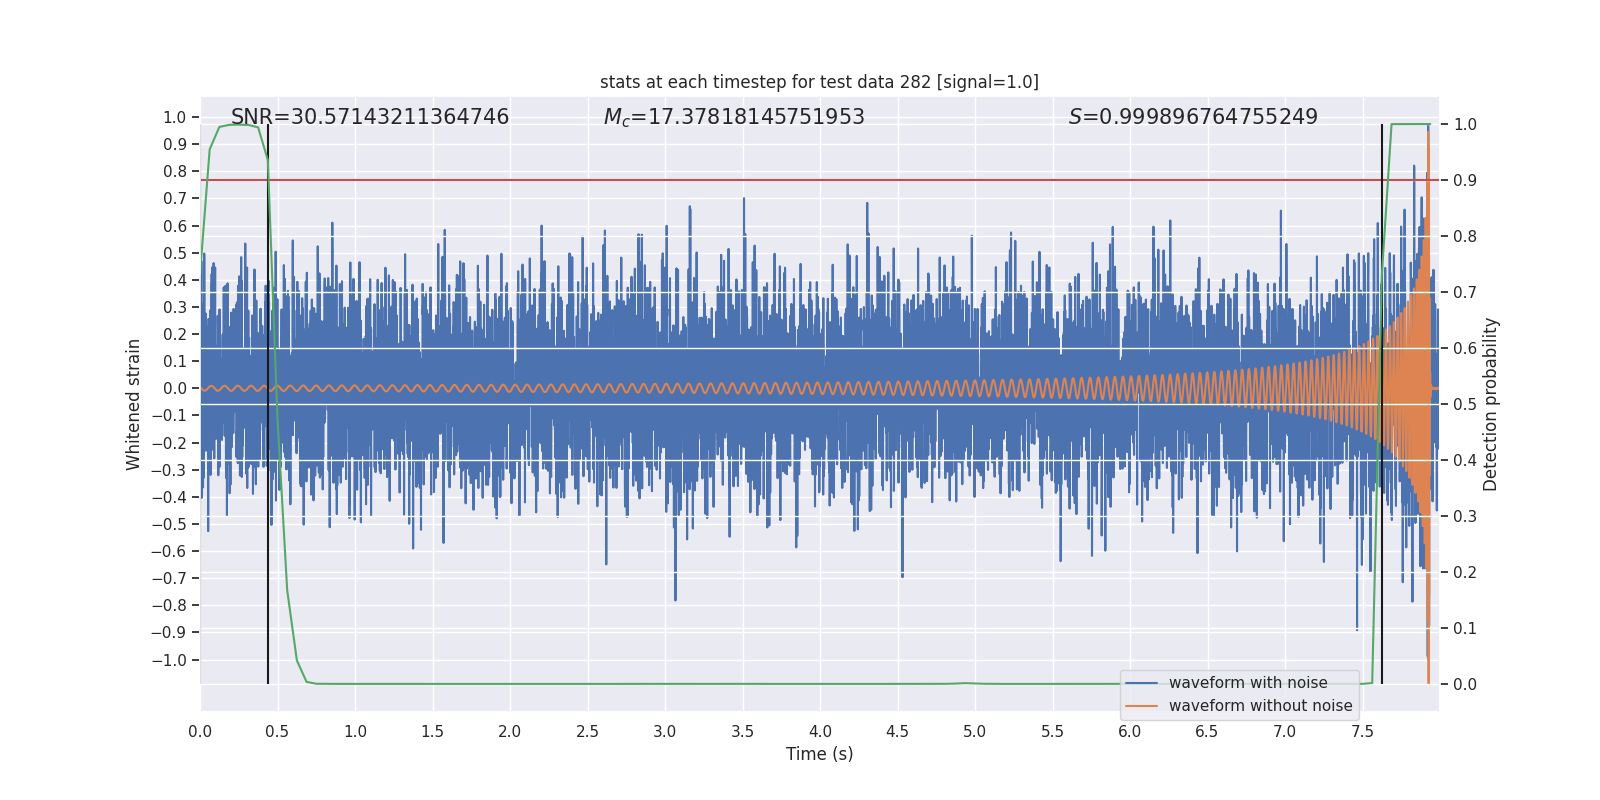Click the 0.6 tick on the Detection probability axis
The width and height of the screenshot is (1600, 800).
pyautogui.click(x=1465, y=348)
